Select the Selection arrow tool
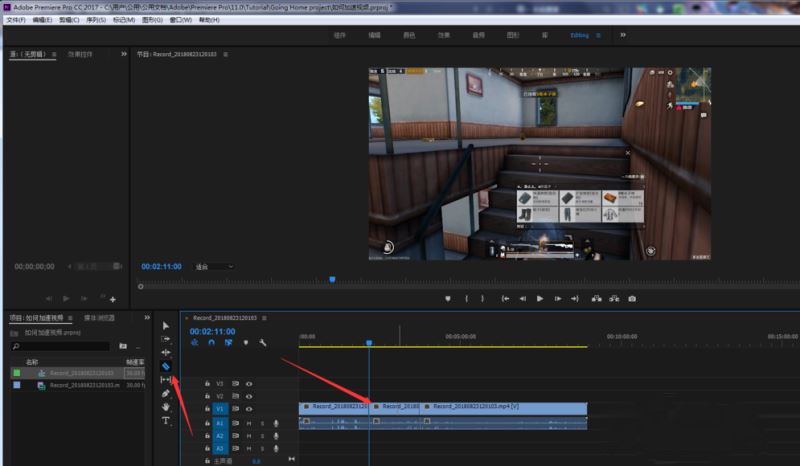The width and height of the screenshot is (800, 466). [166, 326]
